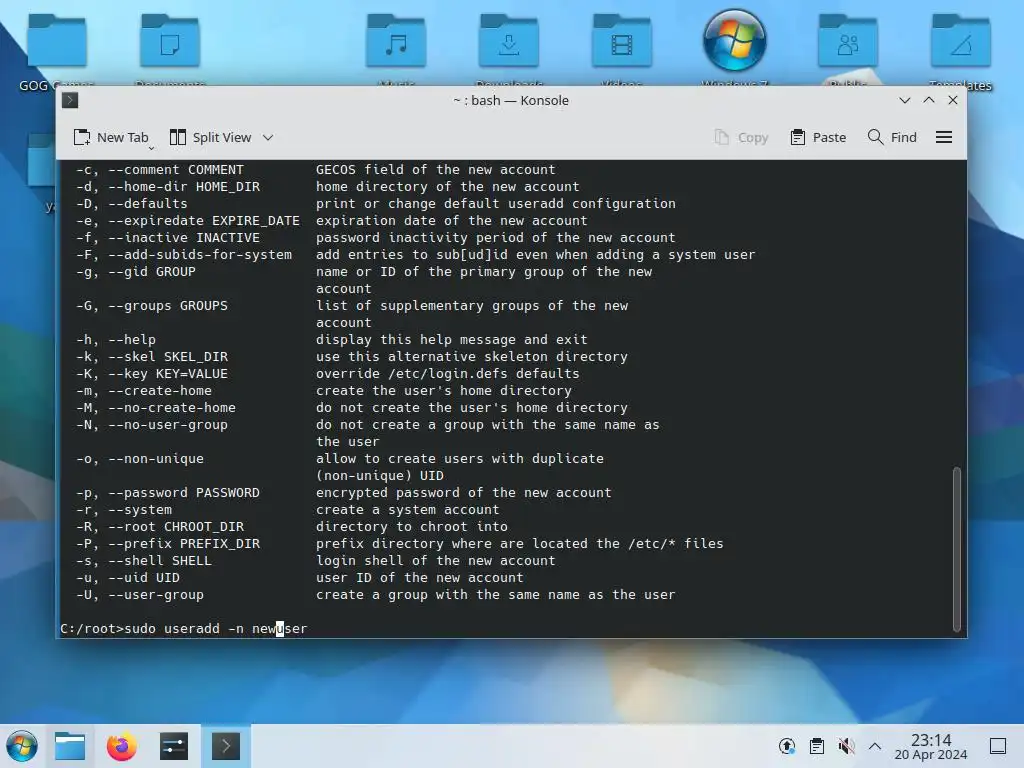This screenshot has height=768, width=1024.
Task: Click 'override /etc/login.defs defaults' description
Action: (x=448, y=374)
